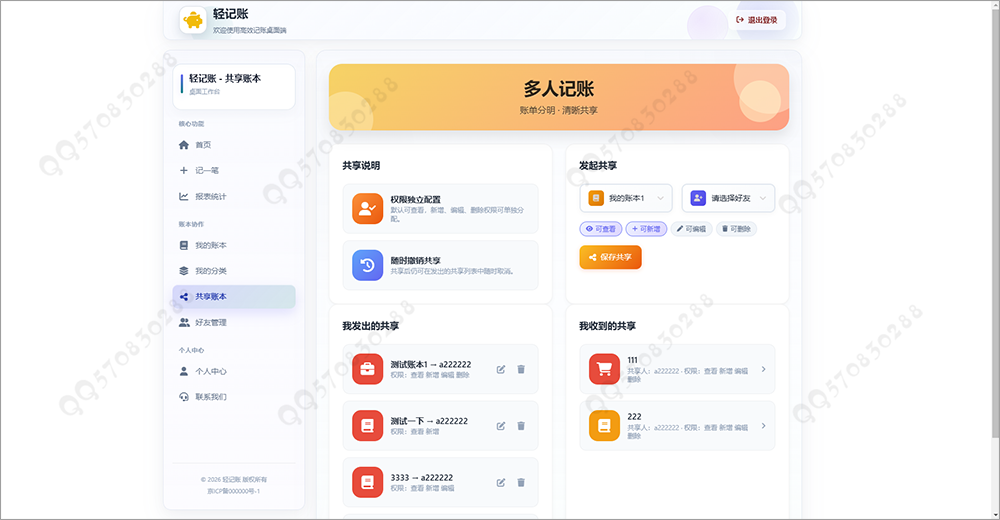Click the shopping cart icon of 111

(x=604, y=369)
